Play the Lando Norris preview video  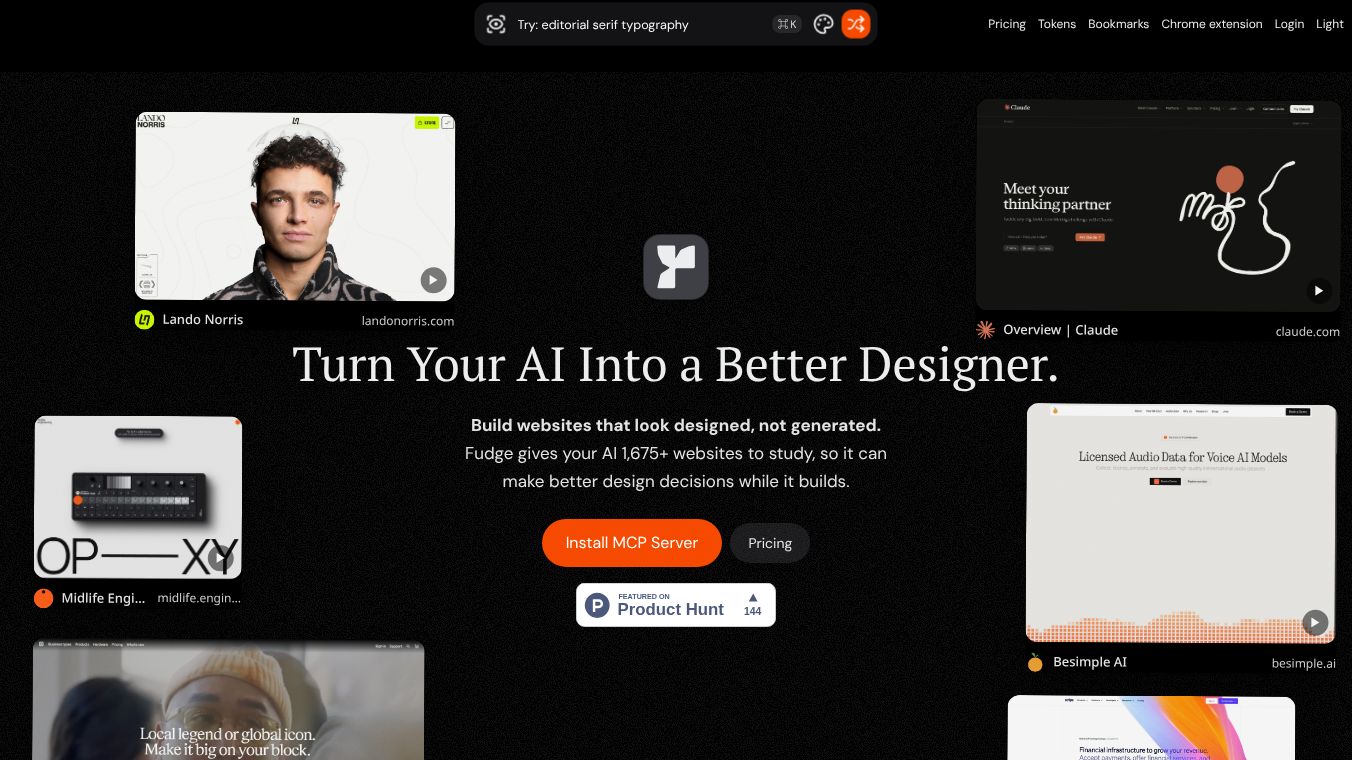click(433, 280)
